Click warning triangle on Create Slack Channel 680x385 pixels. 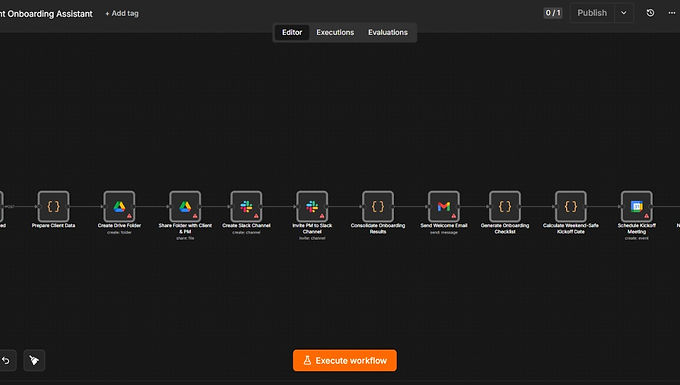click(x=256, y=216)
